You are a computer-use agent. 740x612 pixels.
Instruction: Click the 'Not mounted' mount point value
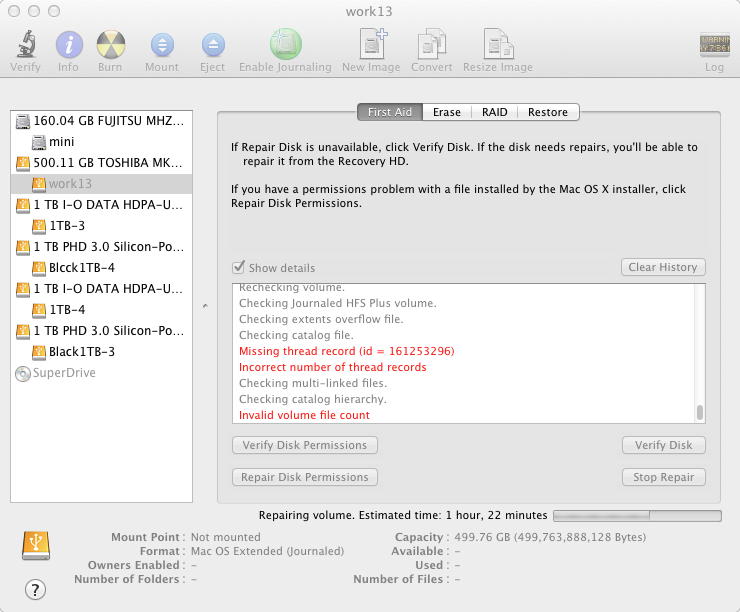point(226,537)
